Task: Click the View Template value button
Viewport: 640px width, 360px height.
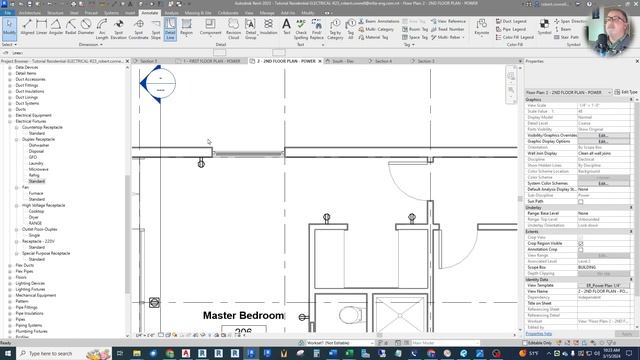Action: (x=603, y=285)
